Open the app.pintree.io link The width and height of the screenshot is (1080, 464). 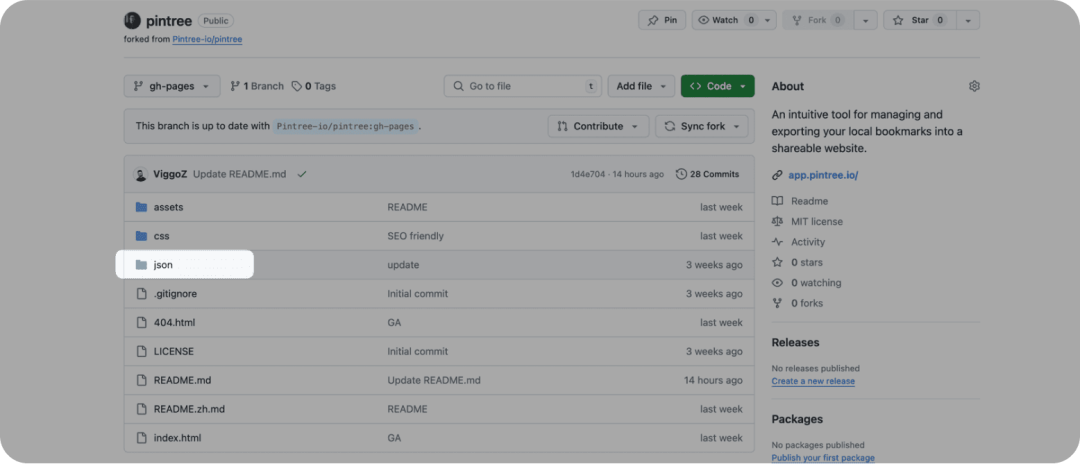tap(823, 176)
